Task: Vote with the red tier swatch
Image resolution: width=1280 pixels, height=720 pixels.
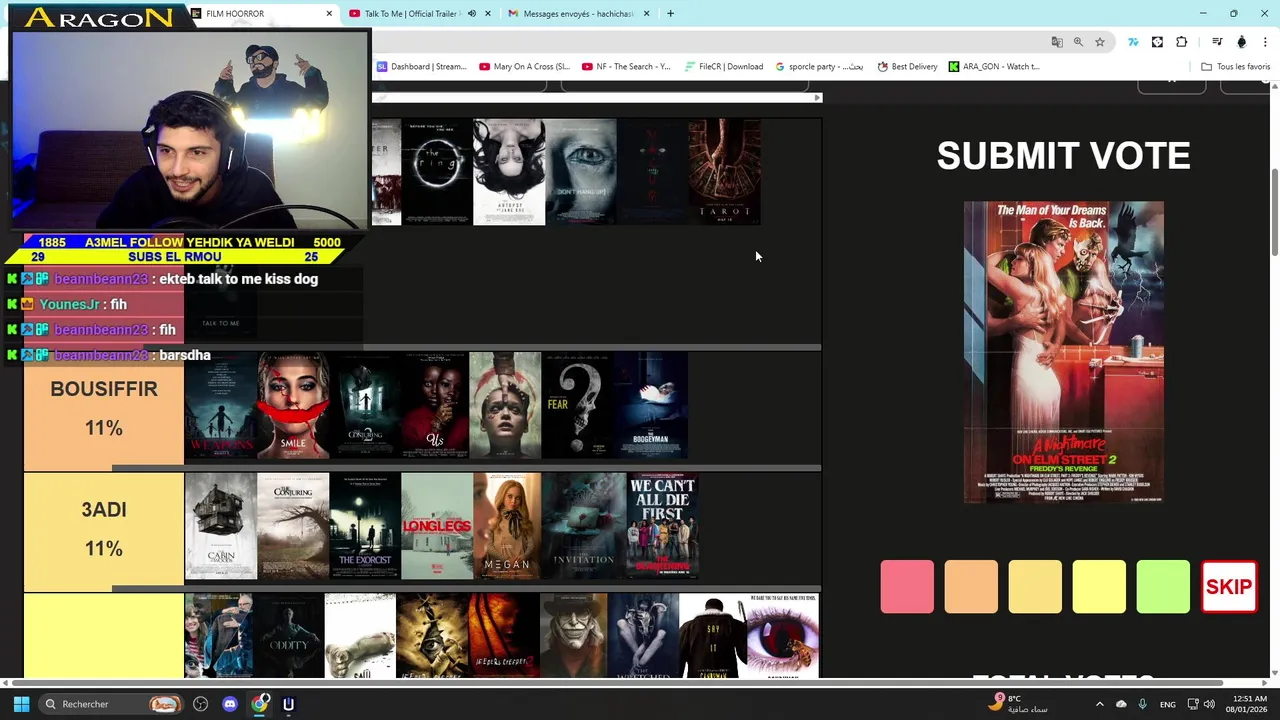Action: pyautogui.click(x=907, y=587)
